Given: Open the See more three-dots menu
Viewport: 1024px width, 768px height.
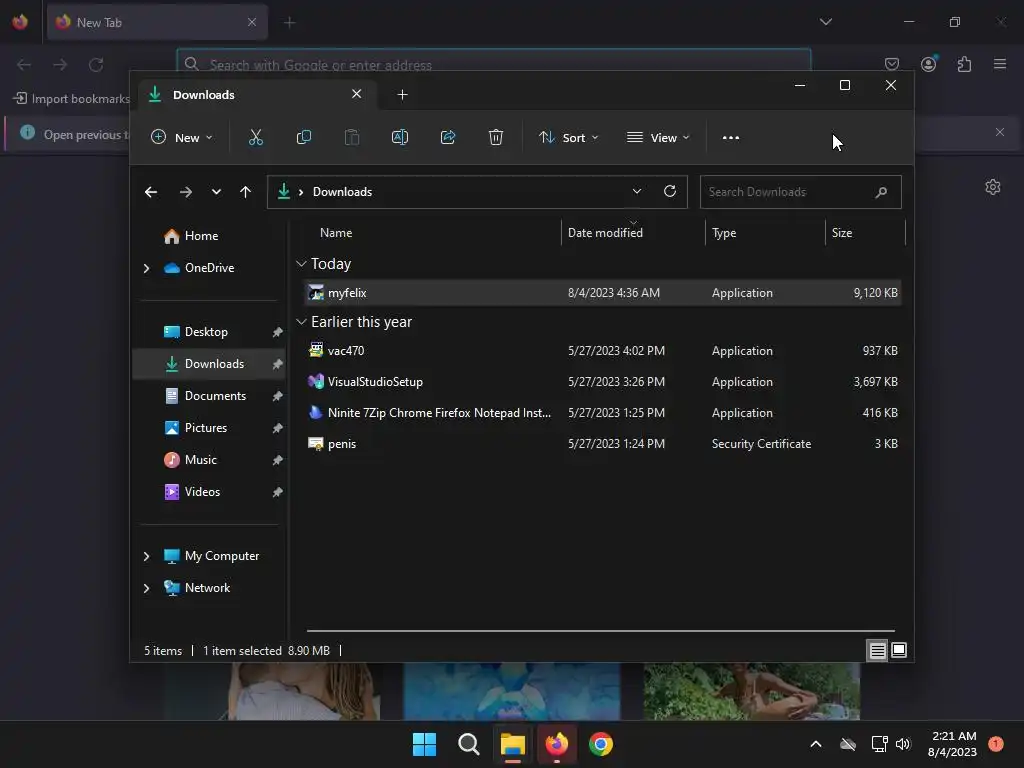Looking at the screenshot, I should (x=731, y=138).
